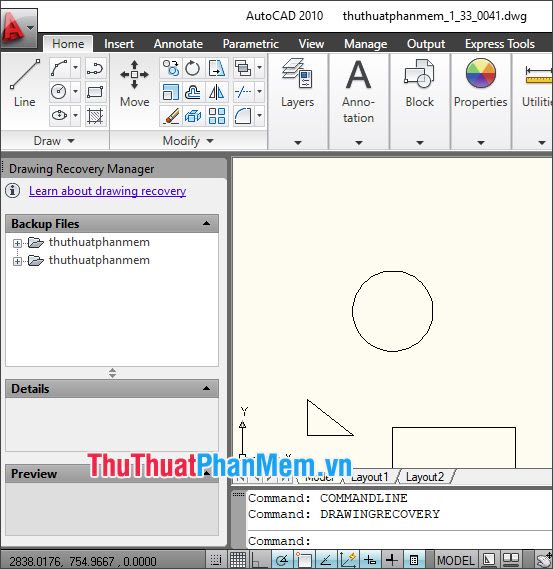Toggle Grid Display in status bar
The image size is (553, 569).
point(238,560)
